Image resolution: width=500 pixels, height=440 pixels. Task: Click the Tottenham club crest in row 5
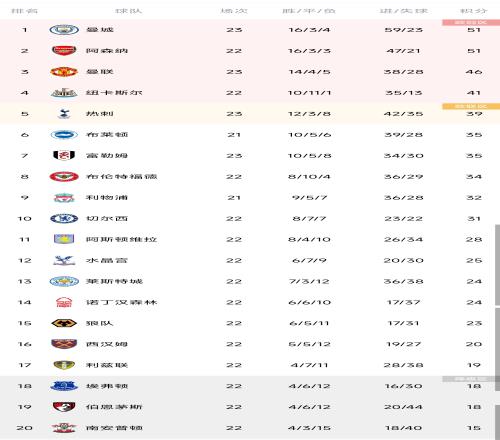point(64,114)
